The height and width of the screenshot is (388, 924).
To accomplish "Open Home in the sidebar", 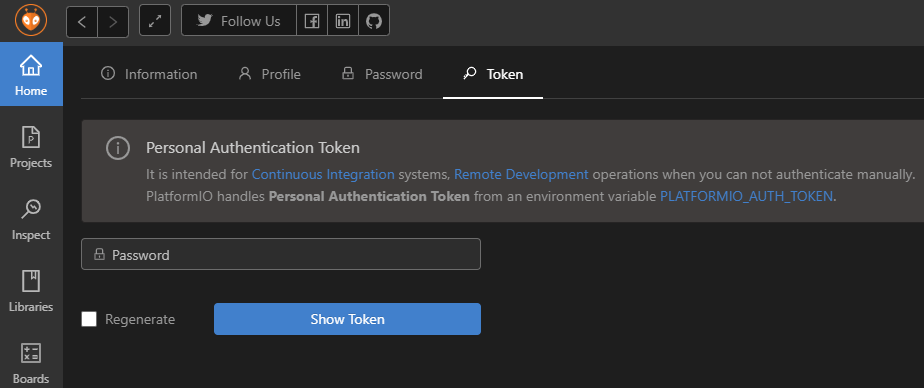I will [x=31, y=74].
